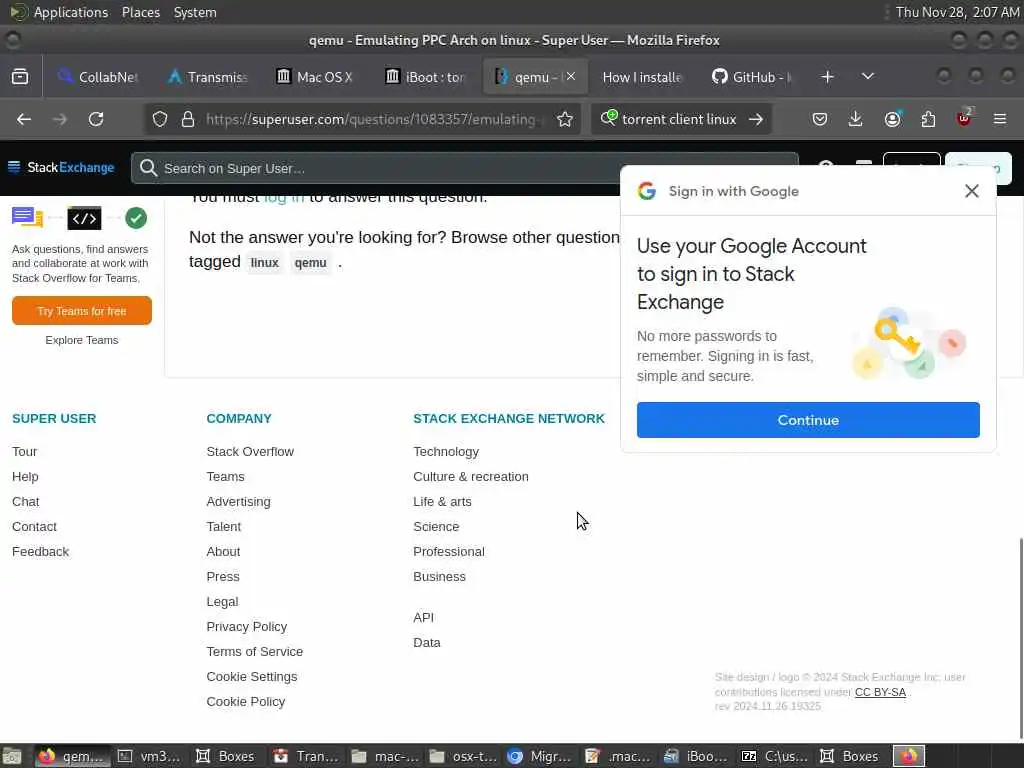Open the Terms of Service link
This screenshot has width=1024, height=768.
[255, 652]
